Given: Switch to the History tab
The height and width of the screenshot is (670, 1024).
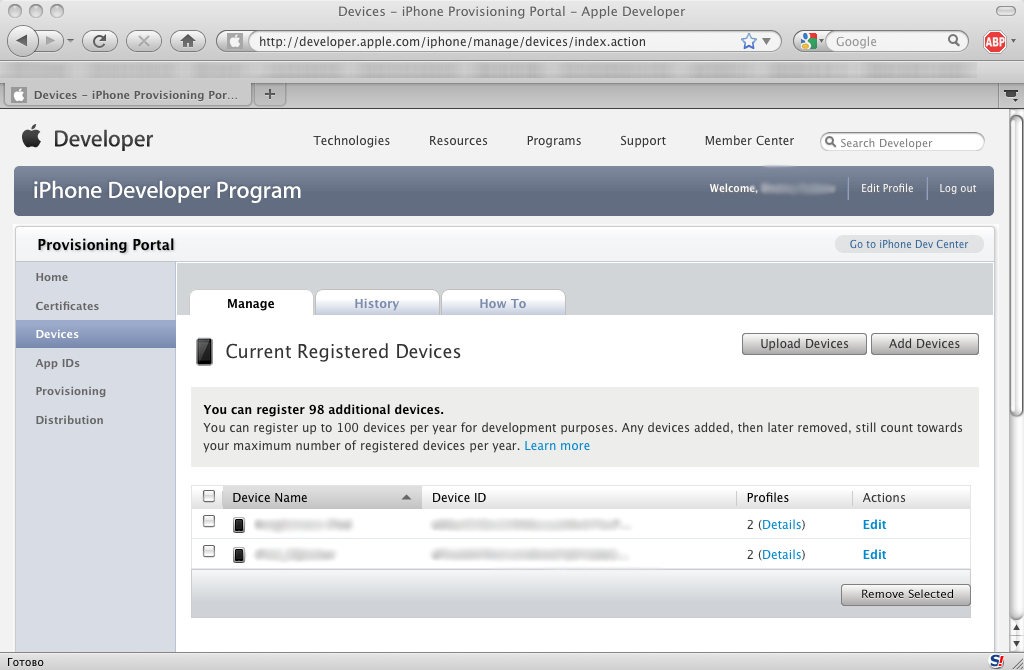Looking at the screenshot, I should (377, 303).
